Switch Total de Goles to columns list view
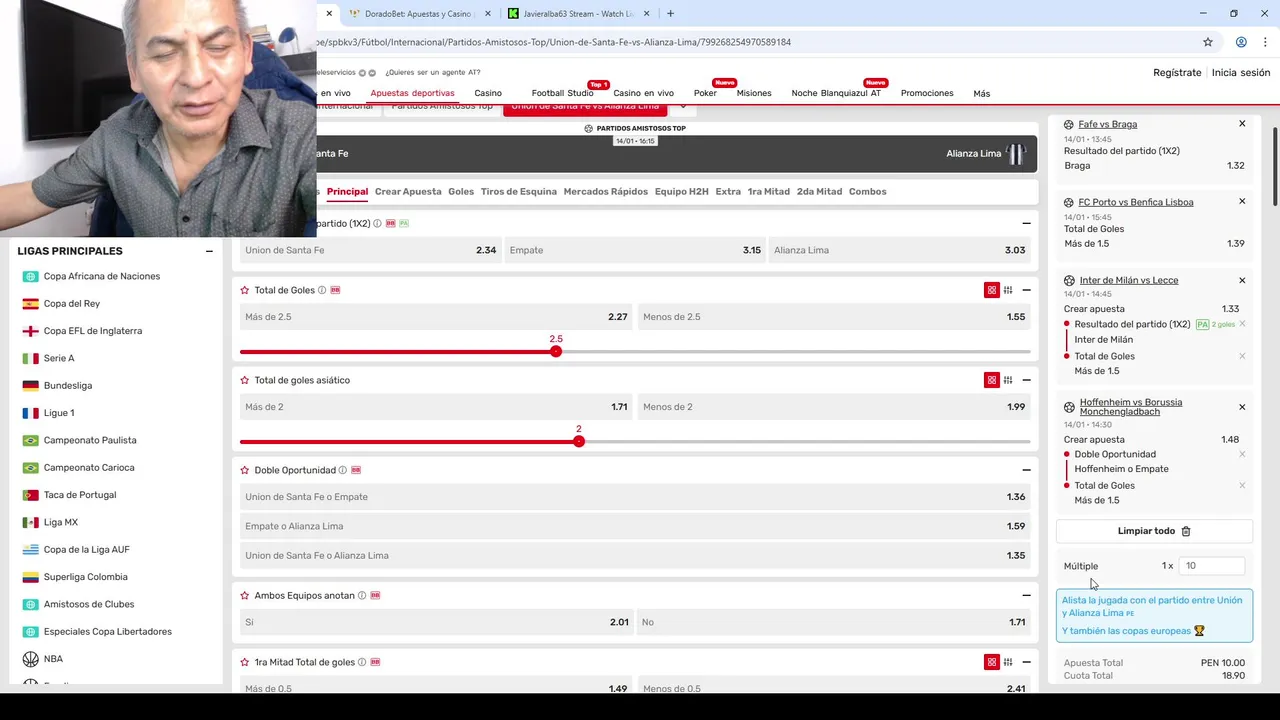Image resolution: width=1280 pixels, height=720 pixels. click(1008, 290)
